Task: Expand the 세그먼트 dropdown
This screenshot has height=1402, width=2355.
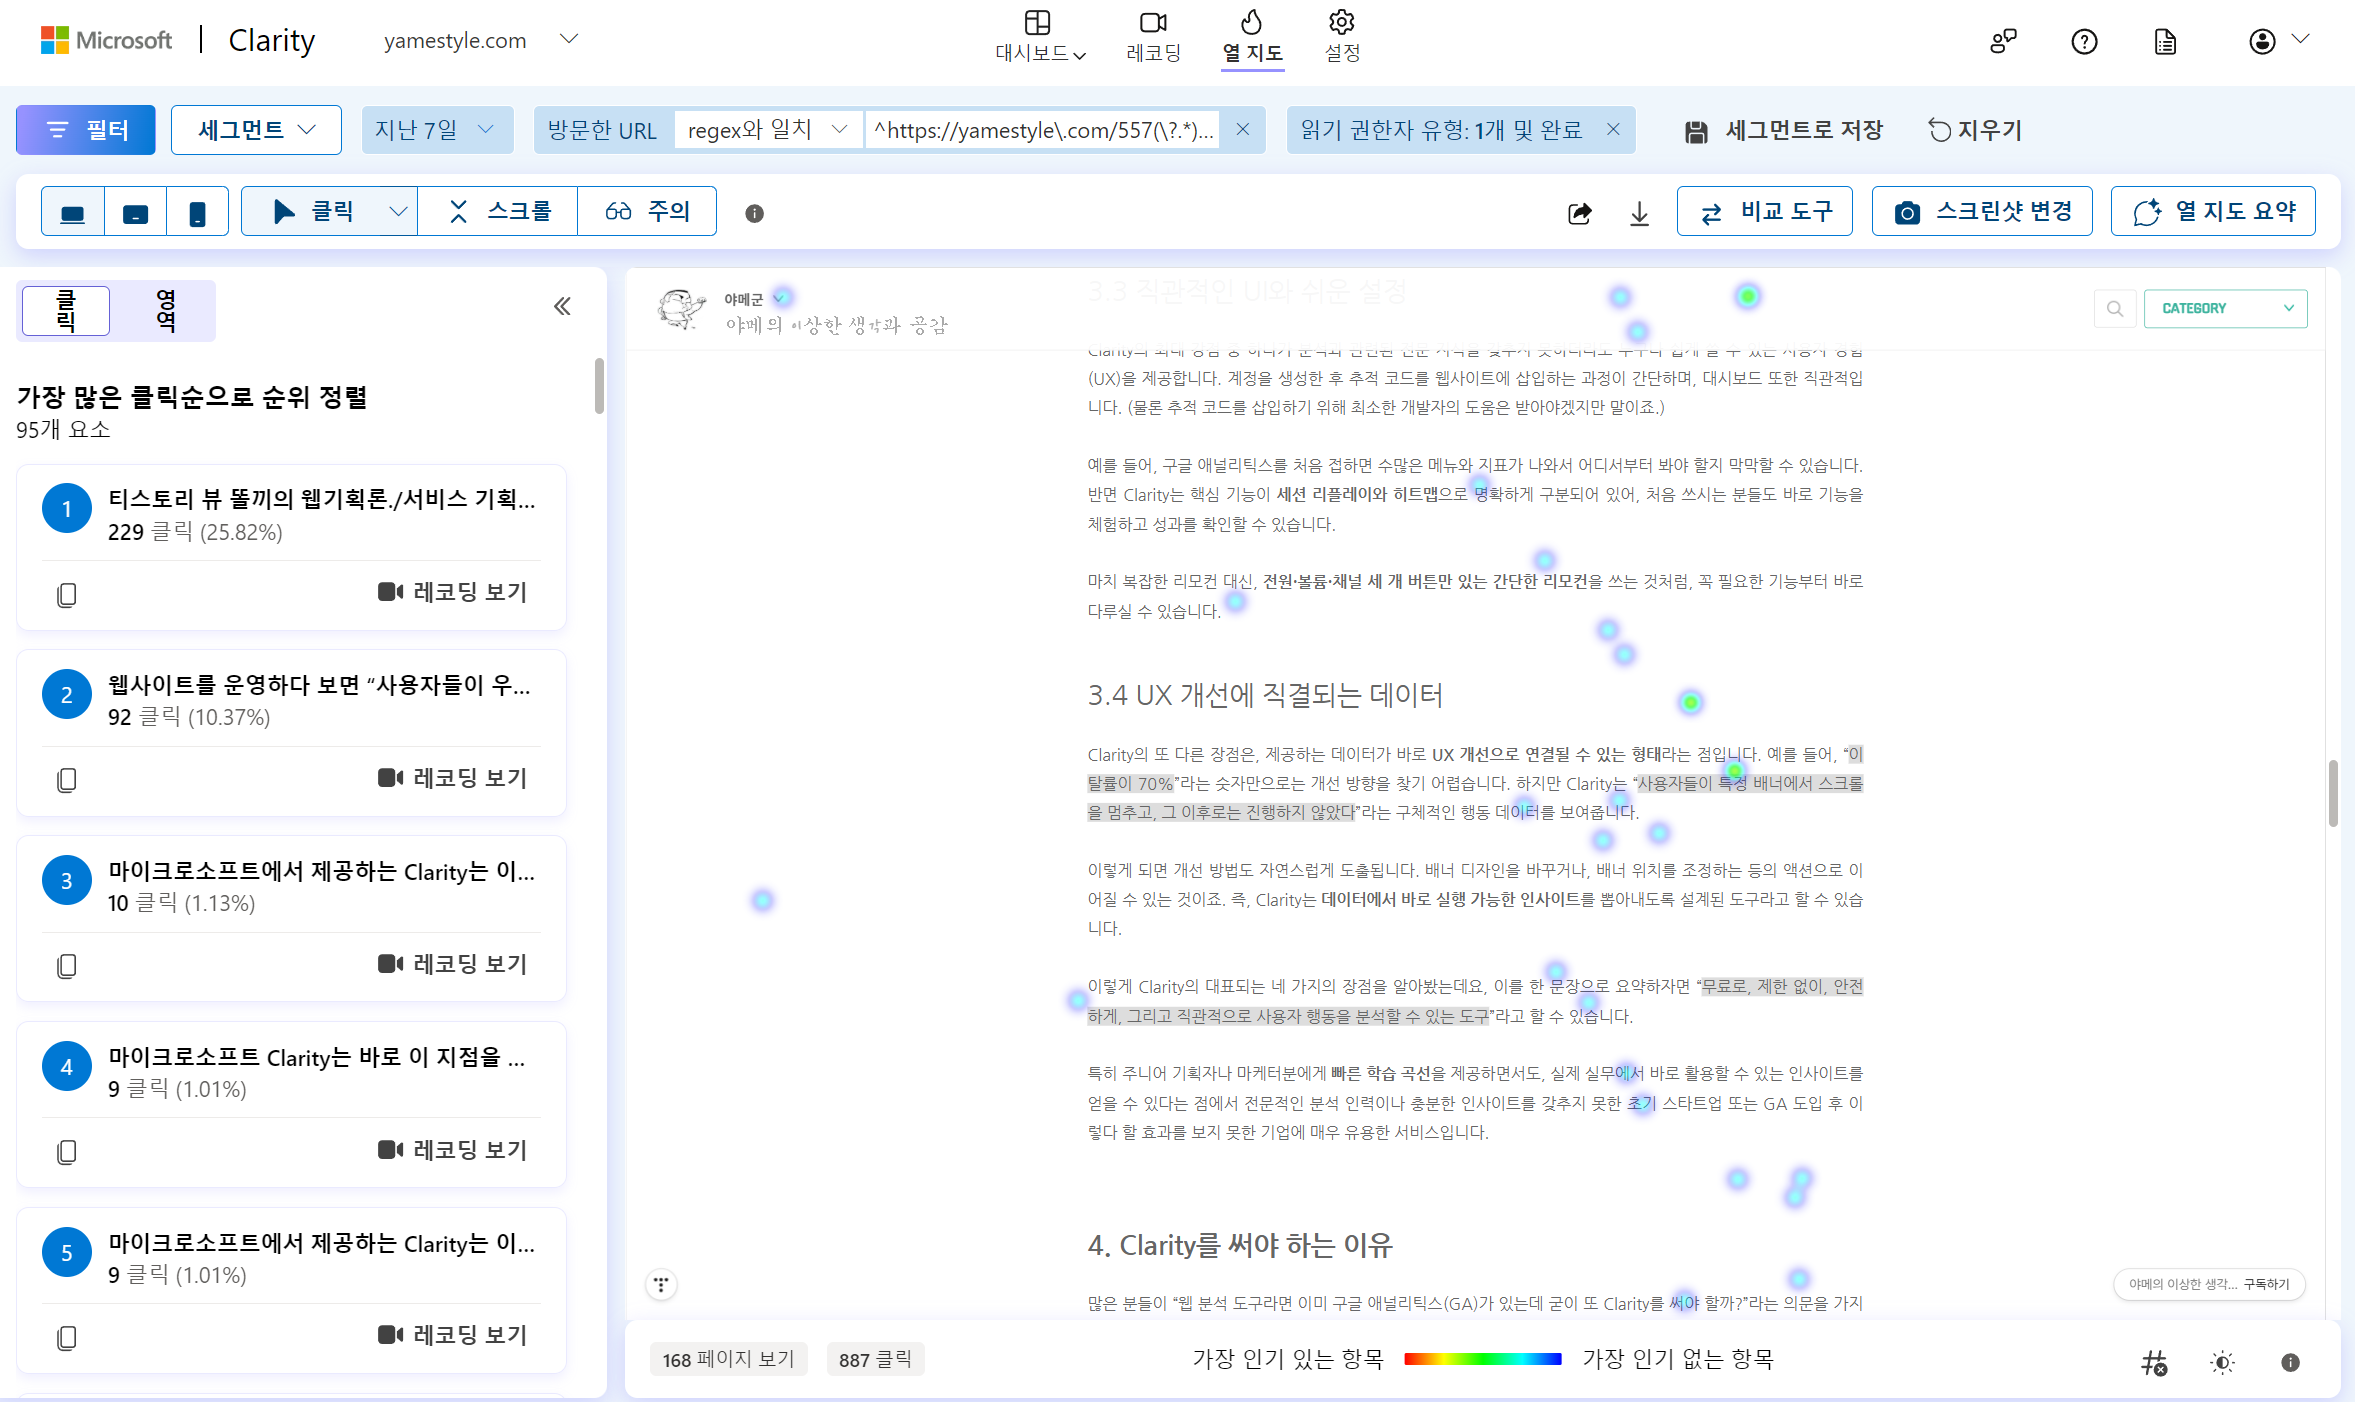Action: [256, 130]
